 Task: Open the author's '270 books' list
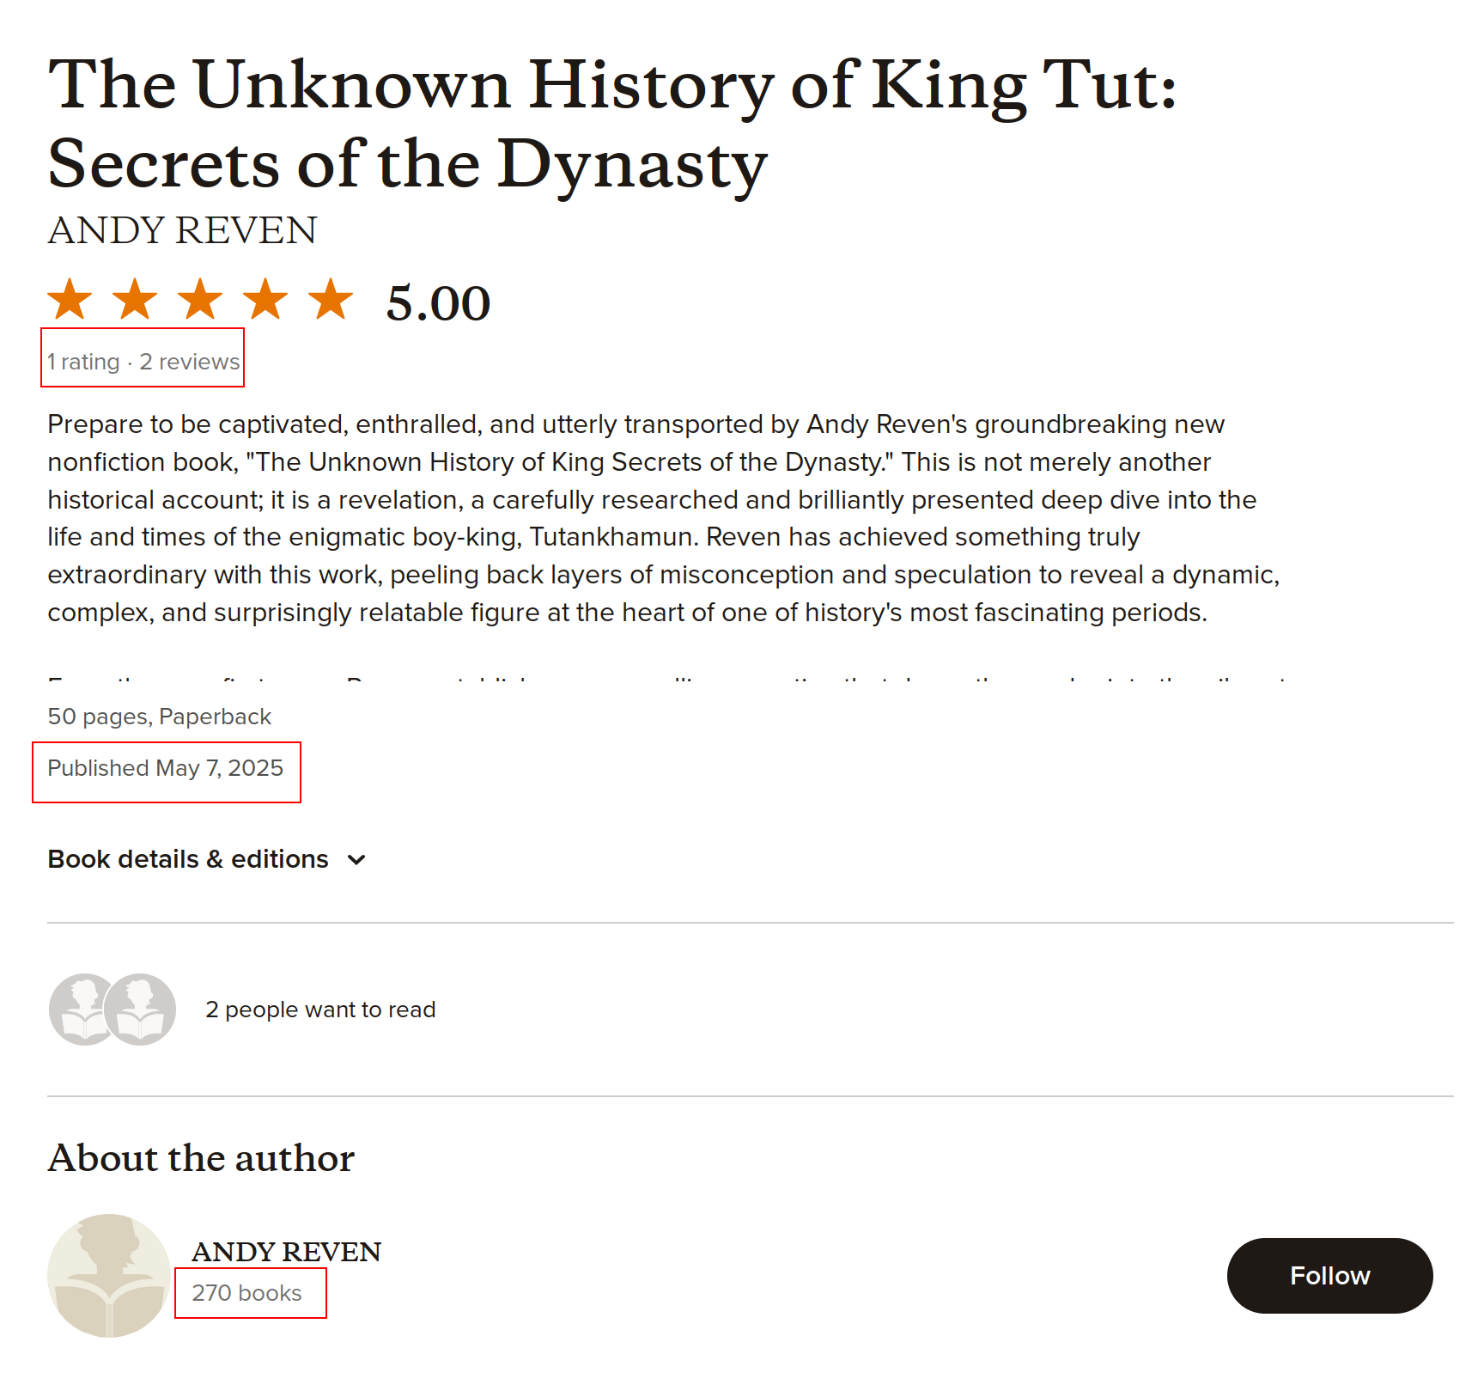247,1293
